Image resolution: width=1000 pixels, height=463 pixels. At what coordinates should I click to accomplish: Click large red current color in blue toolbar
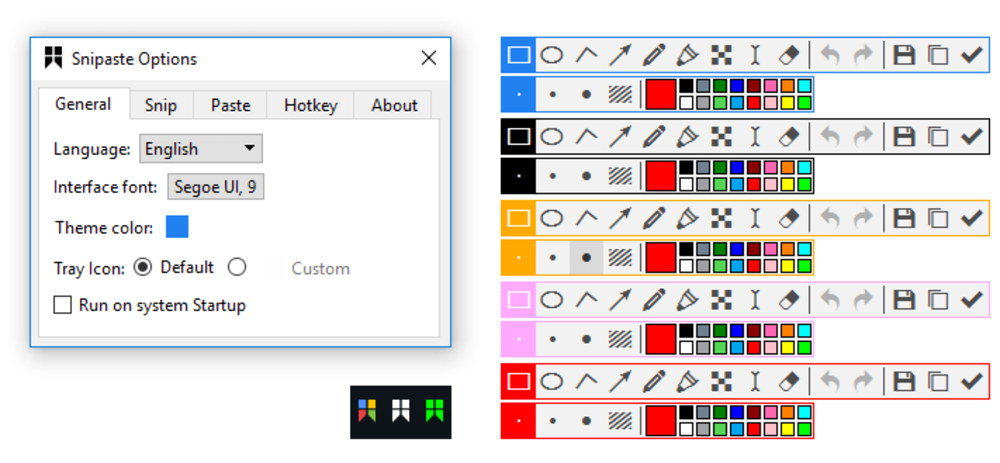pyautogui.click(x=661, y=94)
